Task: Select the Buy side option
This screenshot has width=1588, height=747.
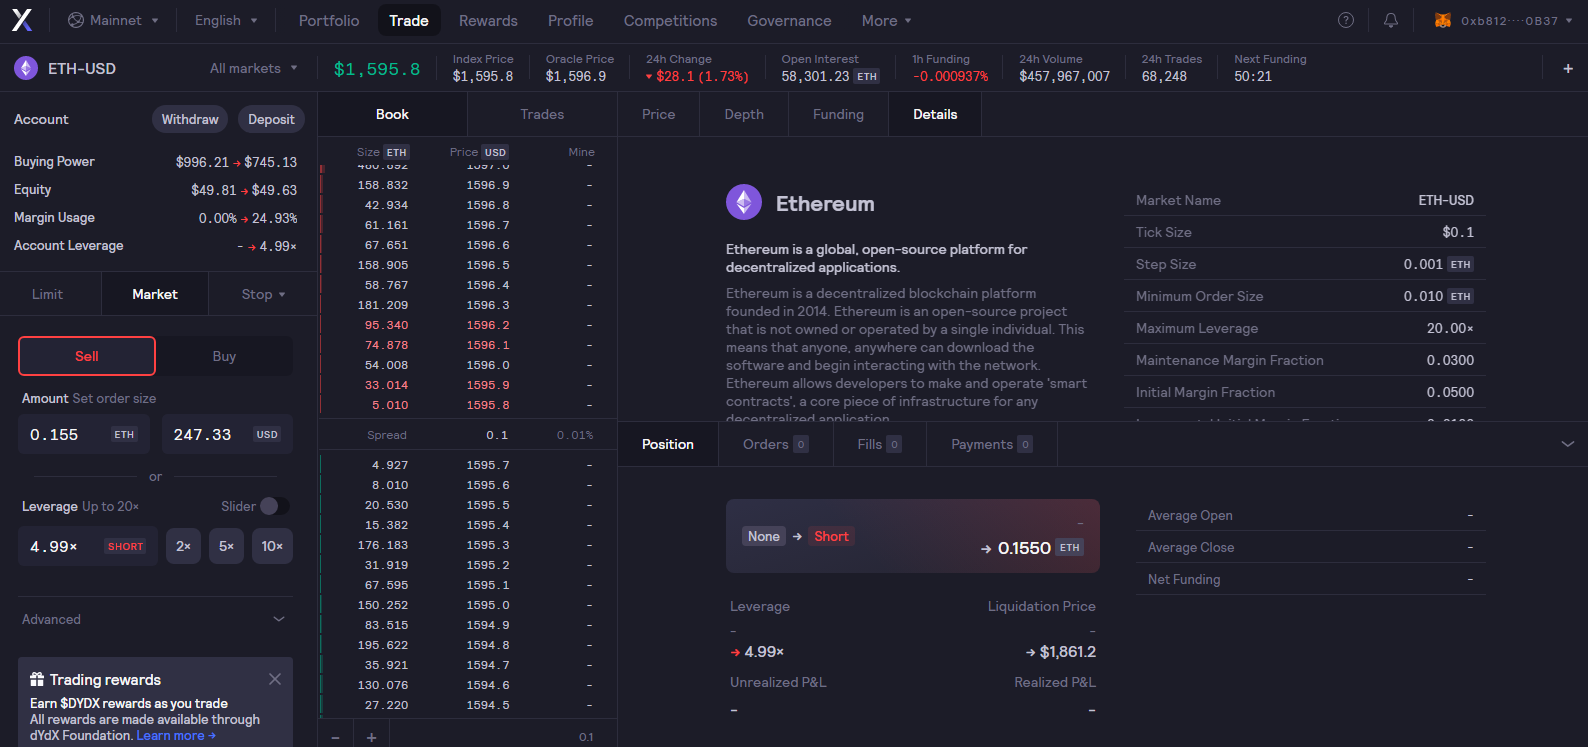Action: pyautogui.click(x=224, y=356)
